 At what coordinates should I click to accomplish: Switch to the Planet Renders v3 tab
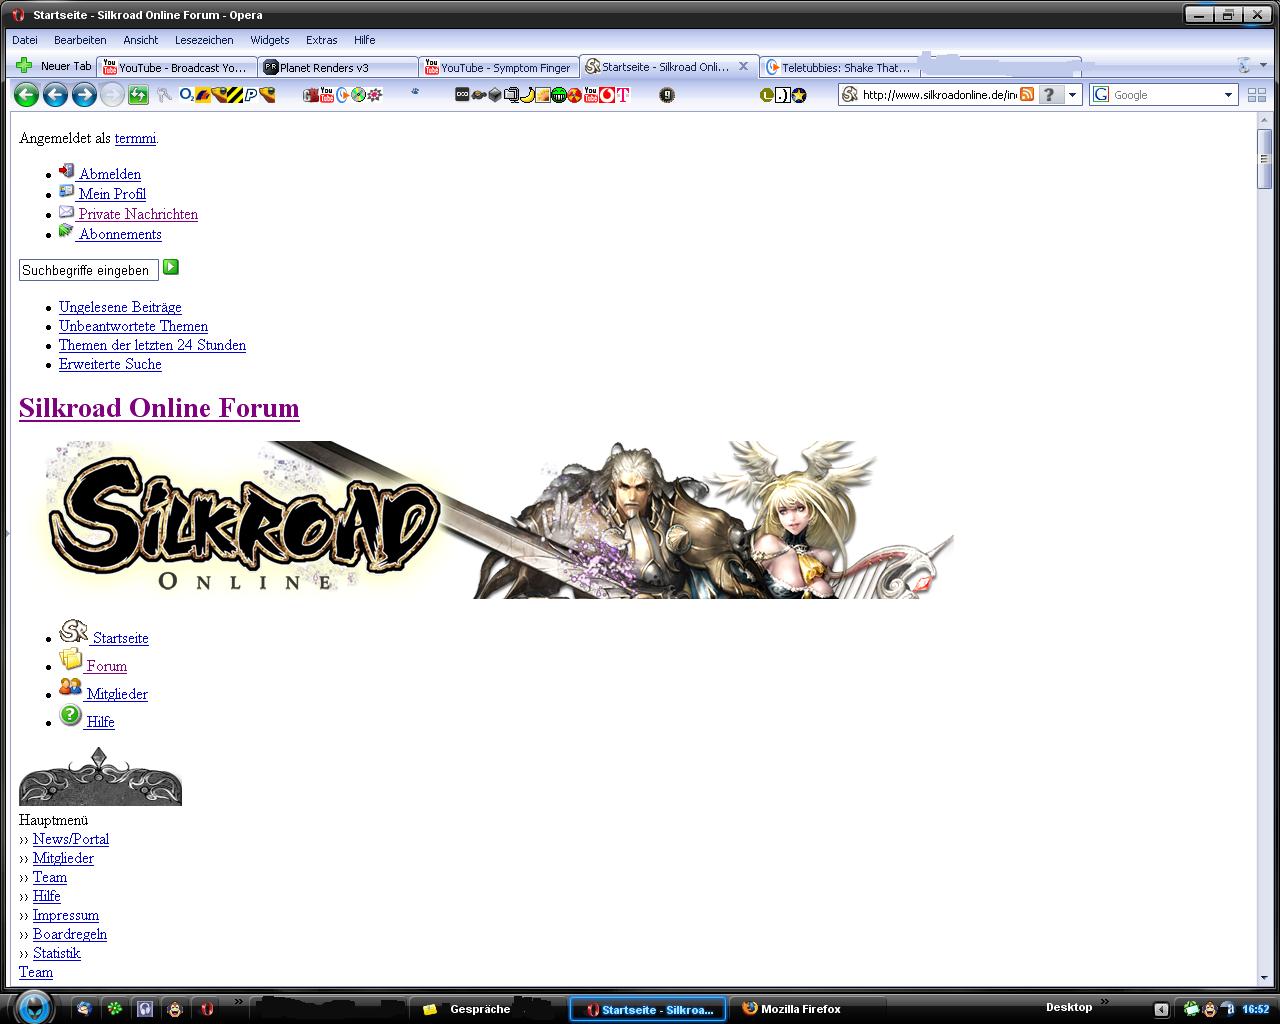point(337,67)
